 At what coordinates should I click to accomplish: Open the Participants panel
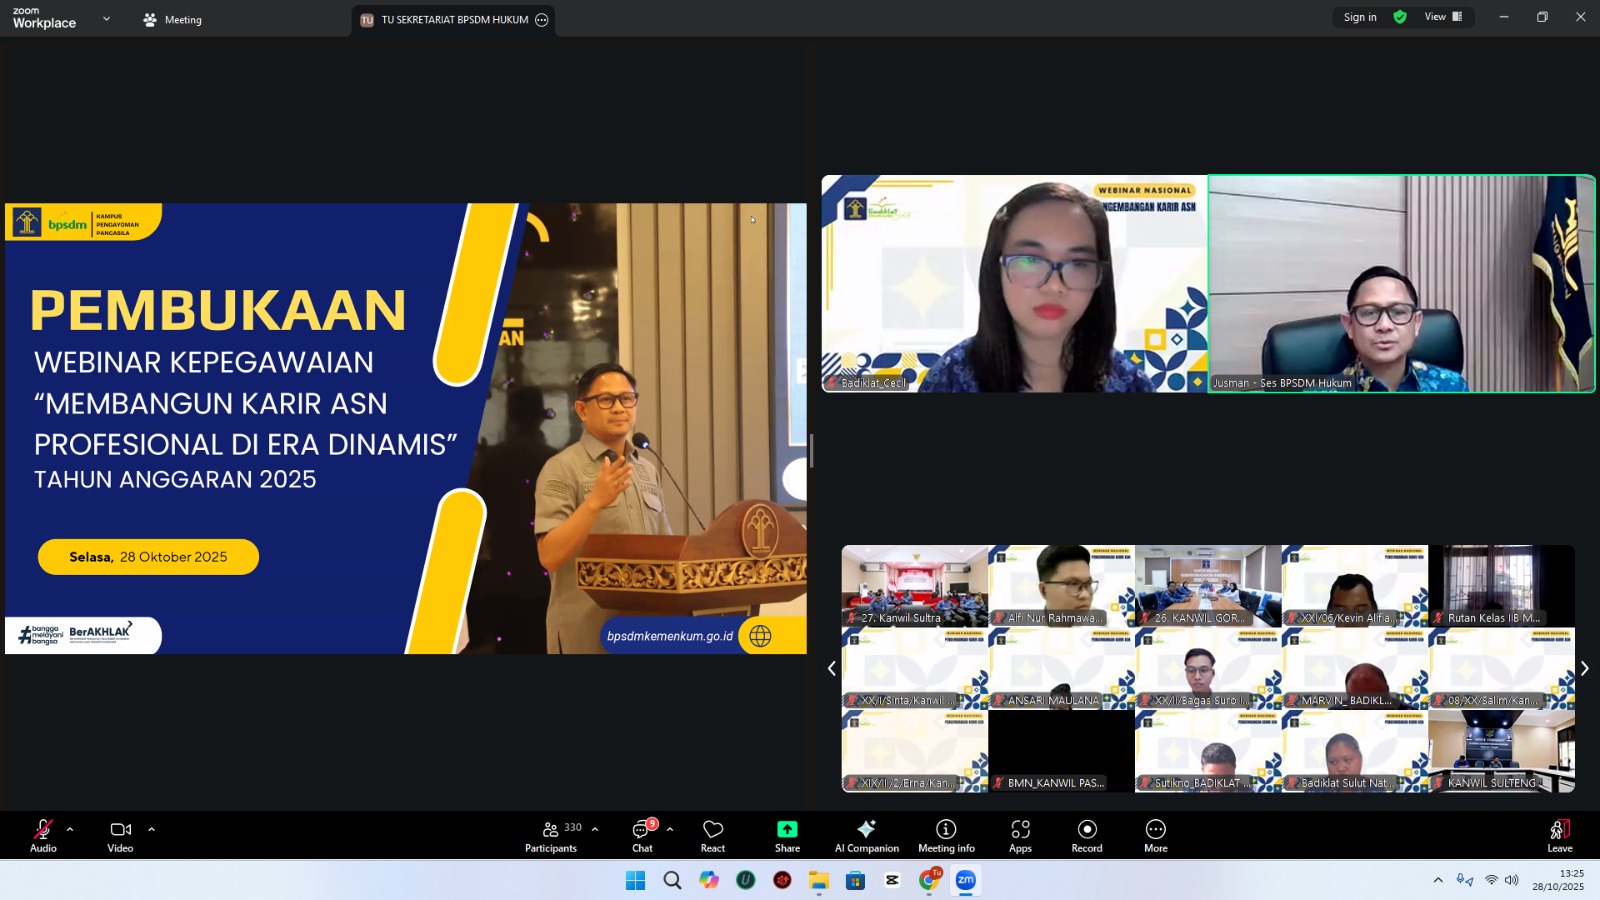tap(551, 836)
